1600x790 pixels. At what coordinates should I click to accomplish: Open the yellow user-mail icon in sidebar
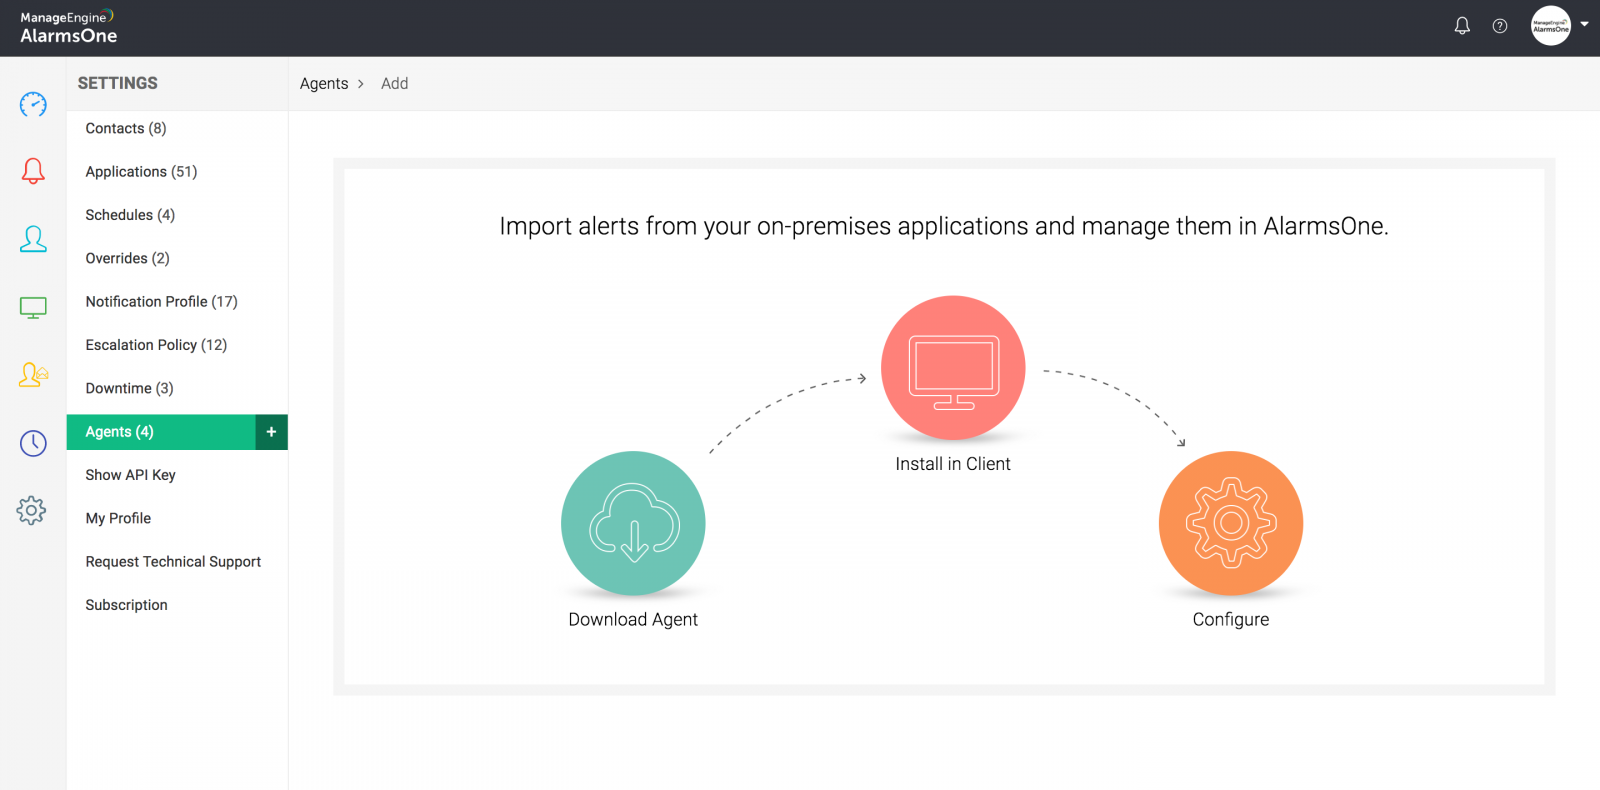33,375
